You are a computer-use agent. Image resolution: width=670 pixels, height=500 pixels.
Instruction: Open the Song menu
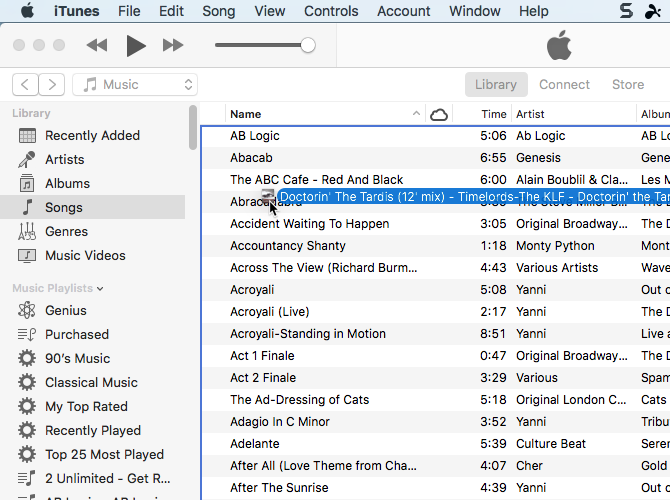click(219, 11)
